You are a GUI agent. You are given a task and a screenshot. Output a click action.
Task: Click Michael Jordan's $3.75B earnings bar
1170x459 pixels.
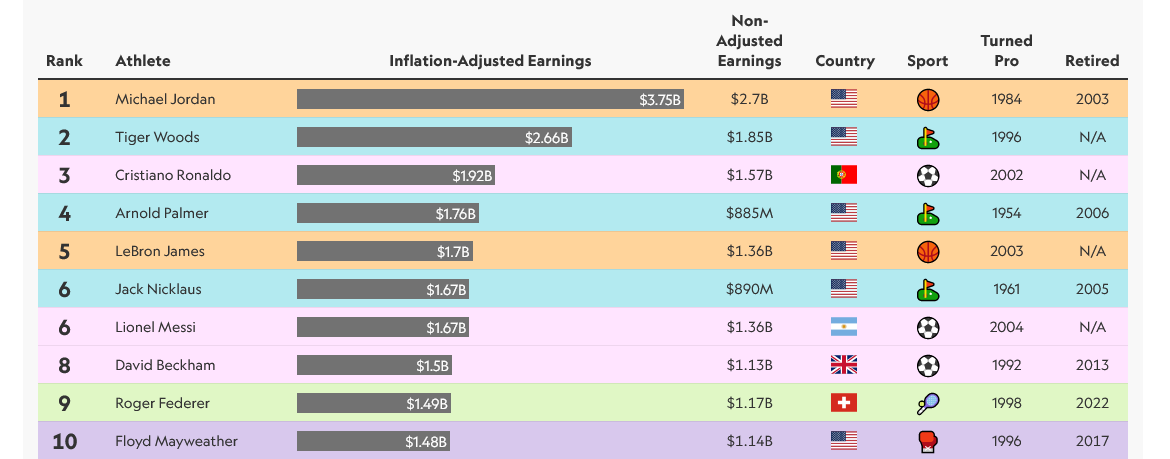[x=490, y=100]
